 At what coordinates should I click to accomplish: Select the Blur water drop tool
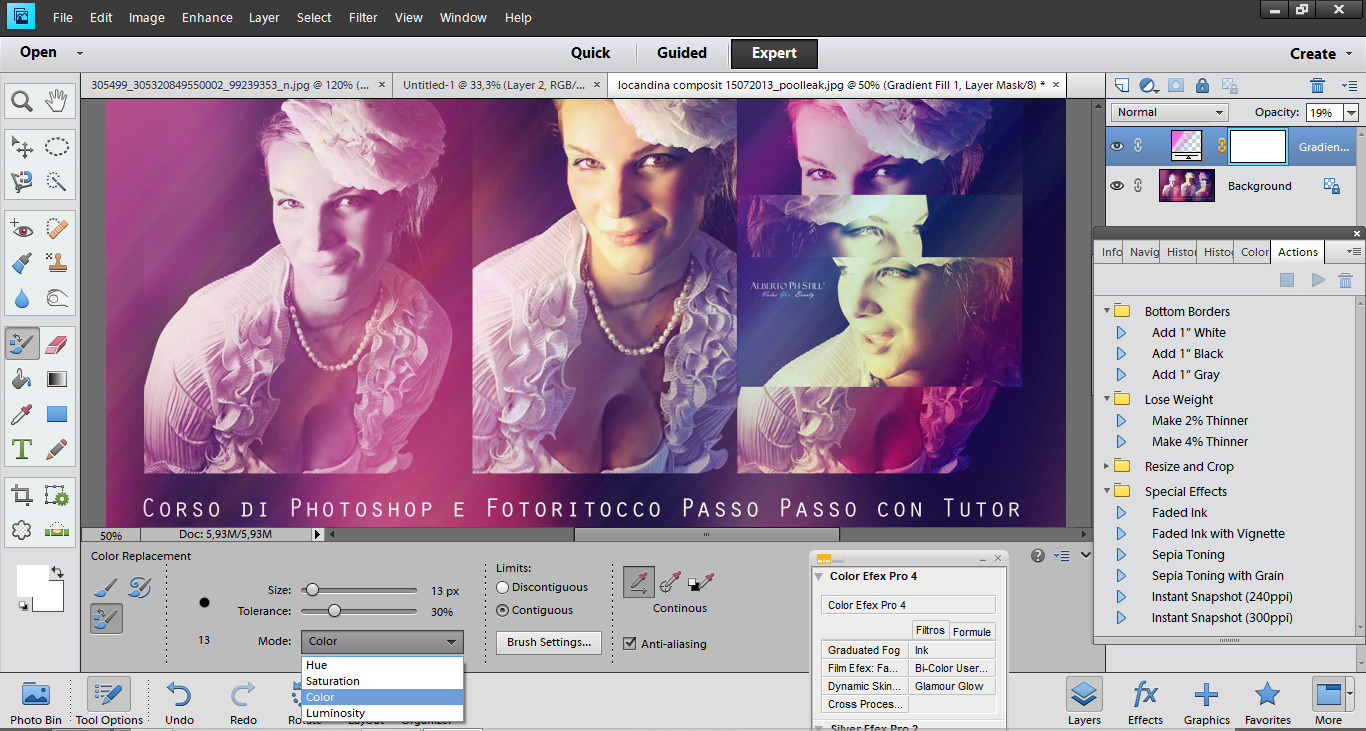[x=22, y=297]
